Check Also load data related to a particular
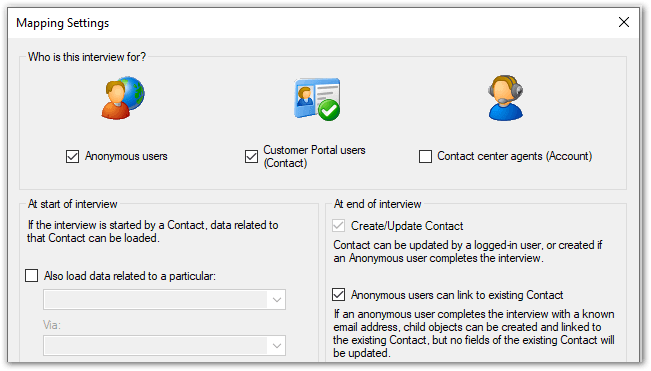Image resolution: width=651 pixels, height=371 pixels. [32, 276]
